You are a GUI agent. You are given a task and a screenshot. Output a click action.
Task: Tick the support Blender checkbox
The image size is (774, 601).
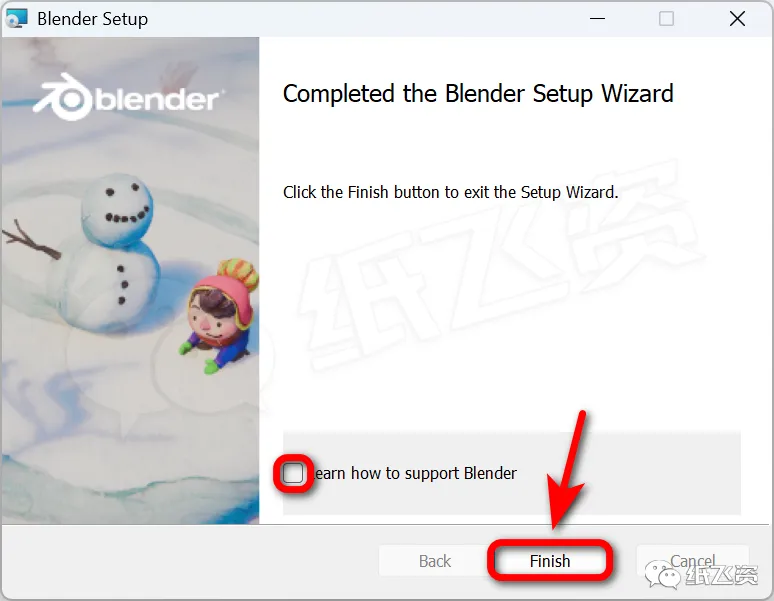pos(293,474)
